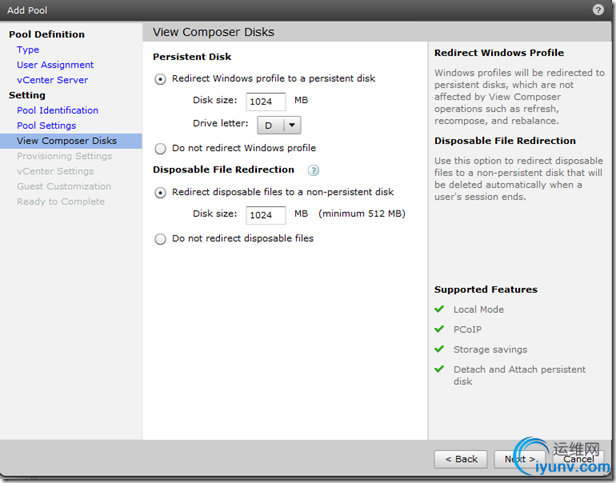Focus the Persistent Disk size field
616x483 pixels.
(x=266, y=102)
